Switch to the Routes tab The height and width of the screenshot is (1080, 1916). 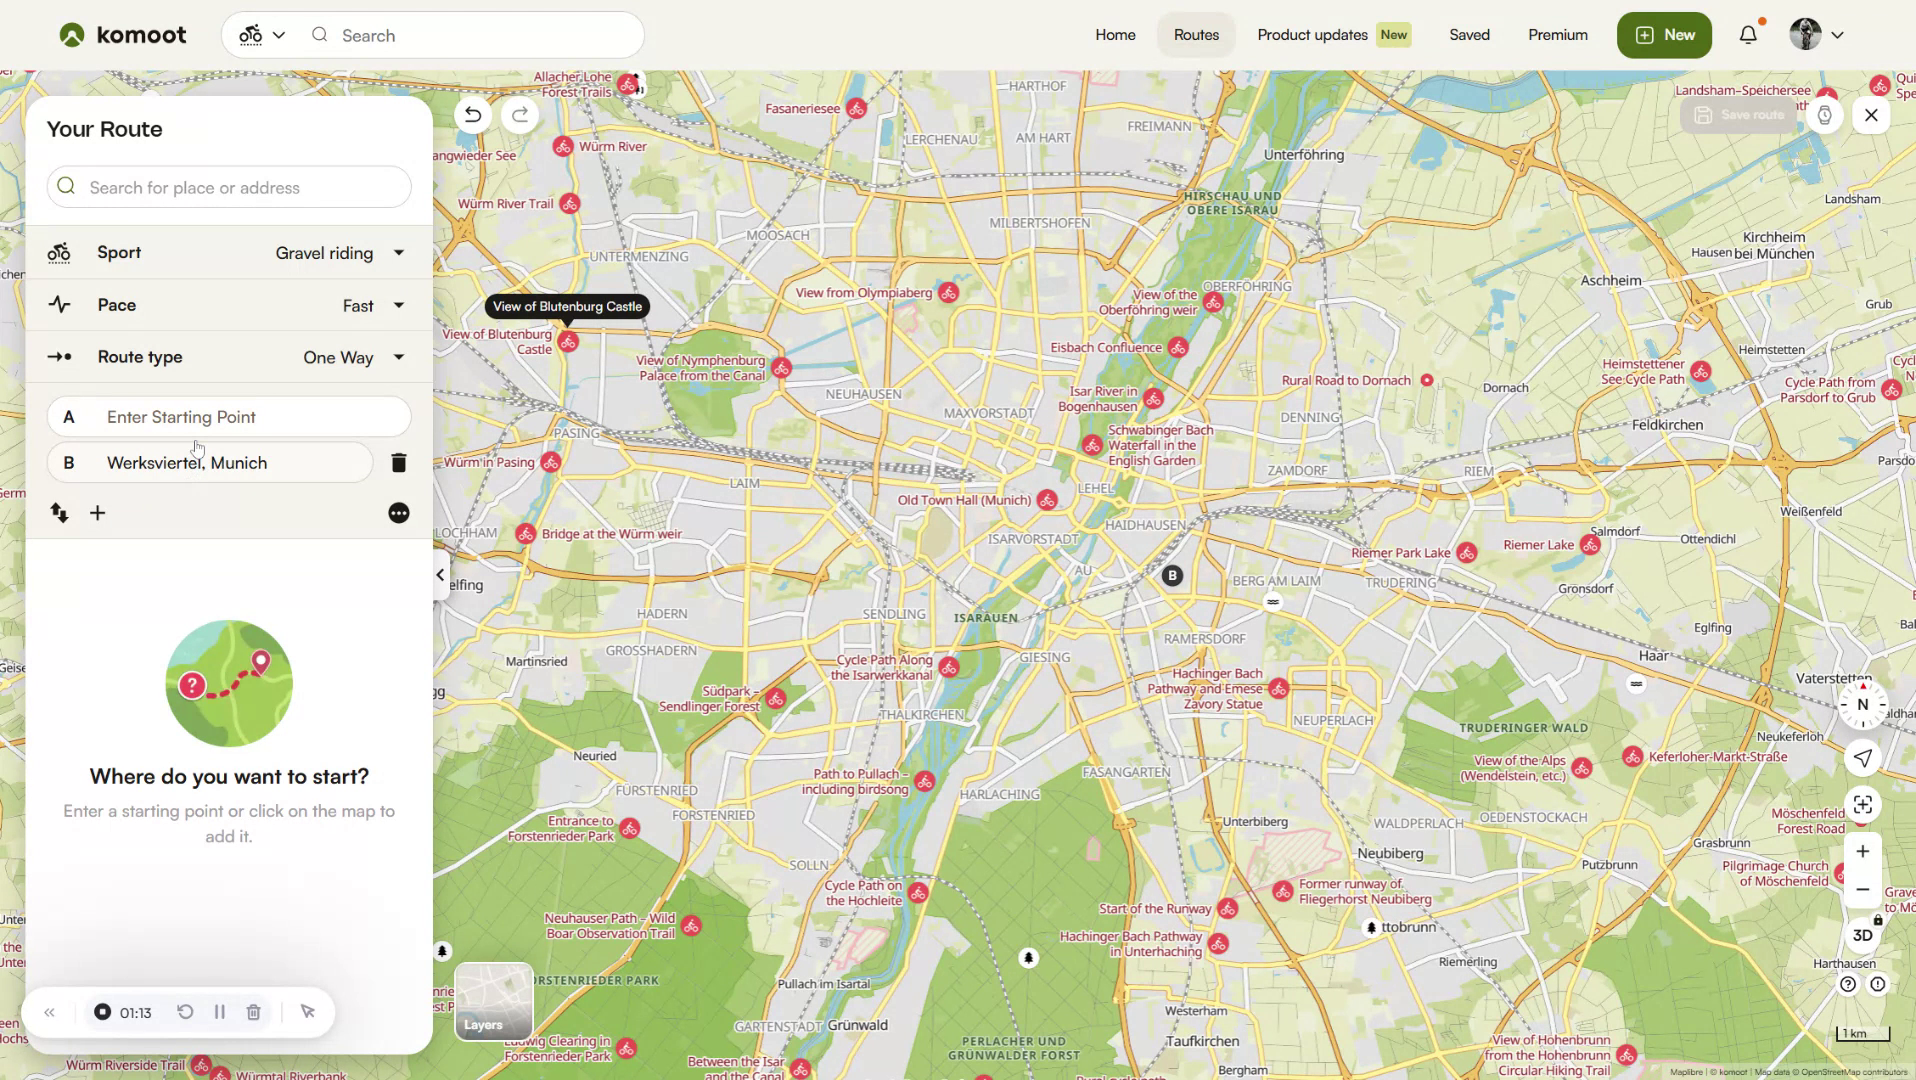click(x=1196, y=34)
